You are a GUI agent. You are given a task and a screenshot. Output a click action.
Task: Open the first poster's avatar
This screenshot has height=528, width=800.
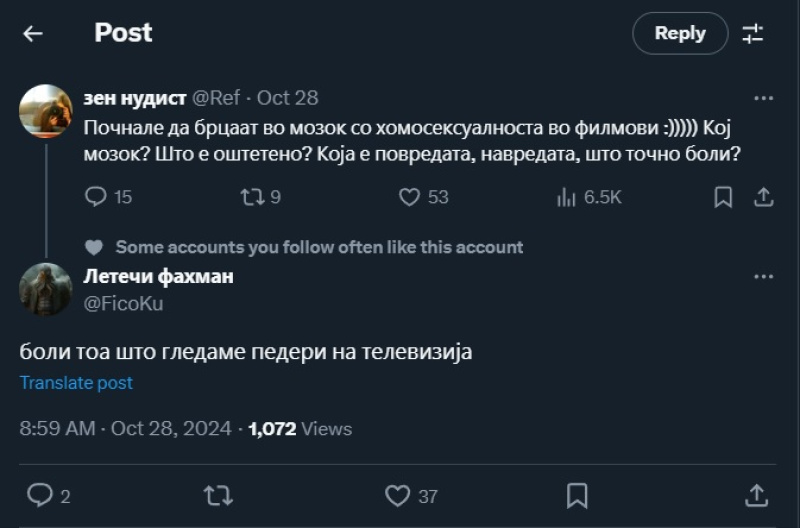pos(46,111)
